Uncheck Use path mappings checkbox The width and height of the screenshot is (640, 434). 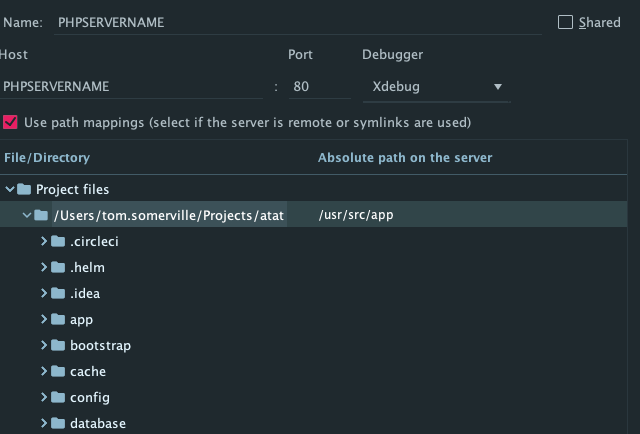pyautogui.click(x=10, y=122)
